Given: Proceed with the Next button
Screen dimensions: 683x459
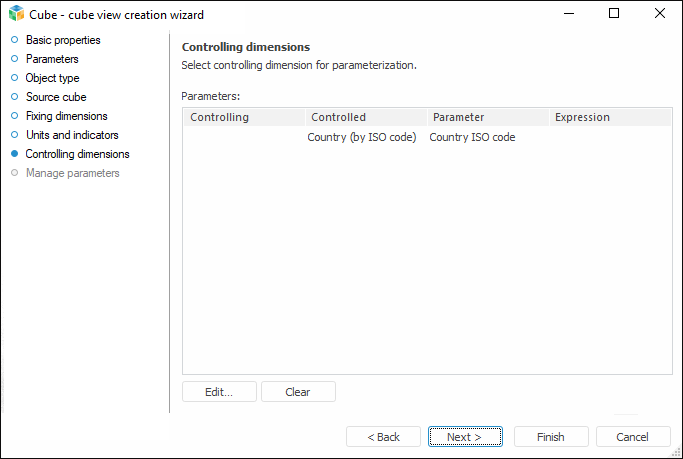Looking at the screenshot, I should (465, 437).
